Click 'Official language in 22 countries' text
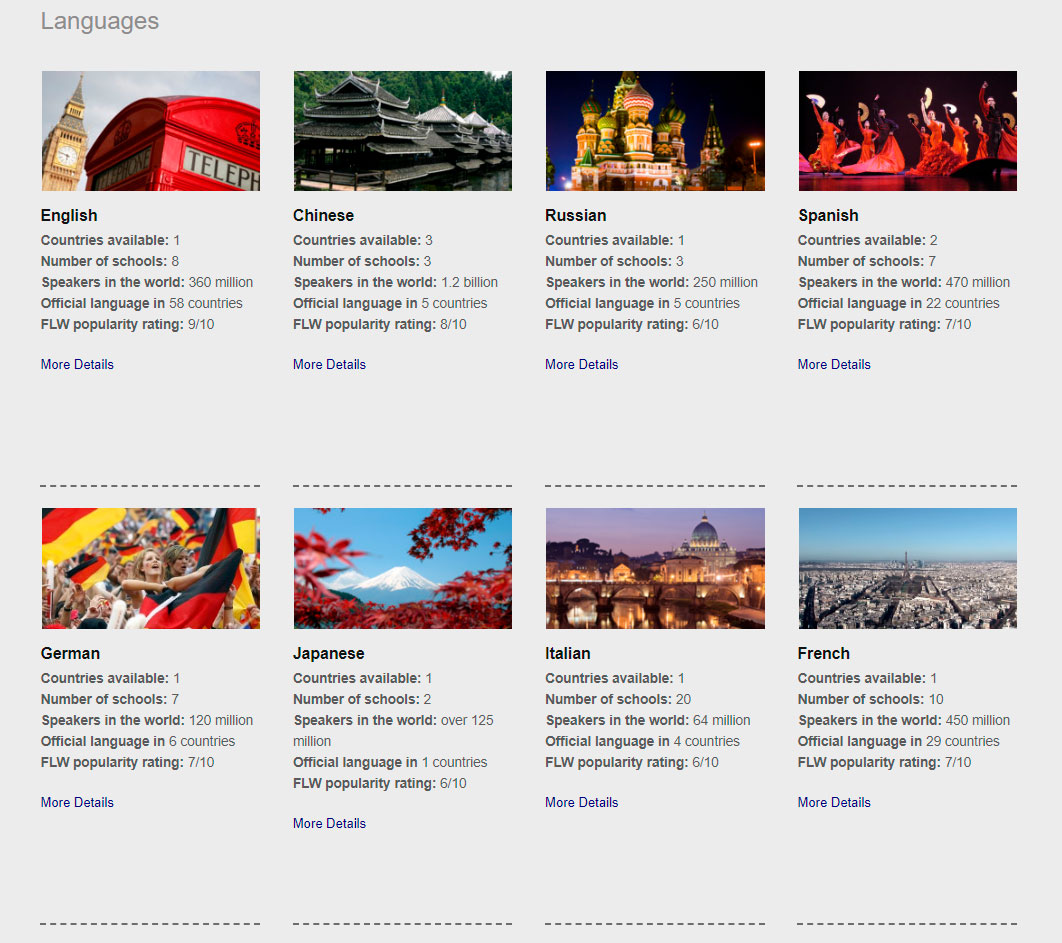 coord(899,303)
